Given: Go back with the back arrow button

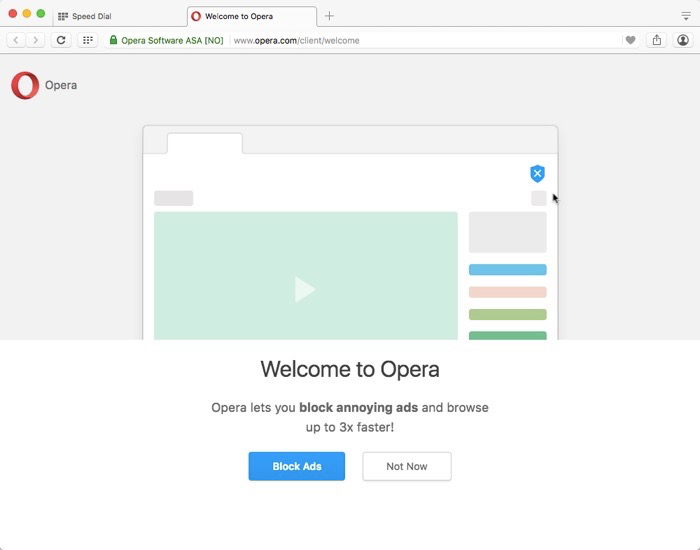Looking at the screenshot, I should pos(16,40).
